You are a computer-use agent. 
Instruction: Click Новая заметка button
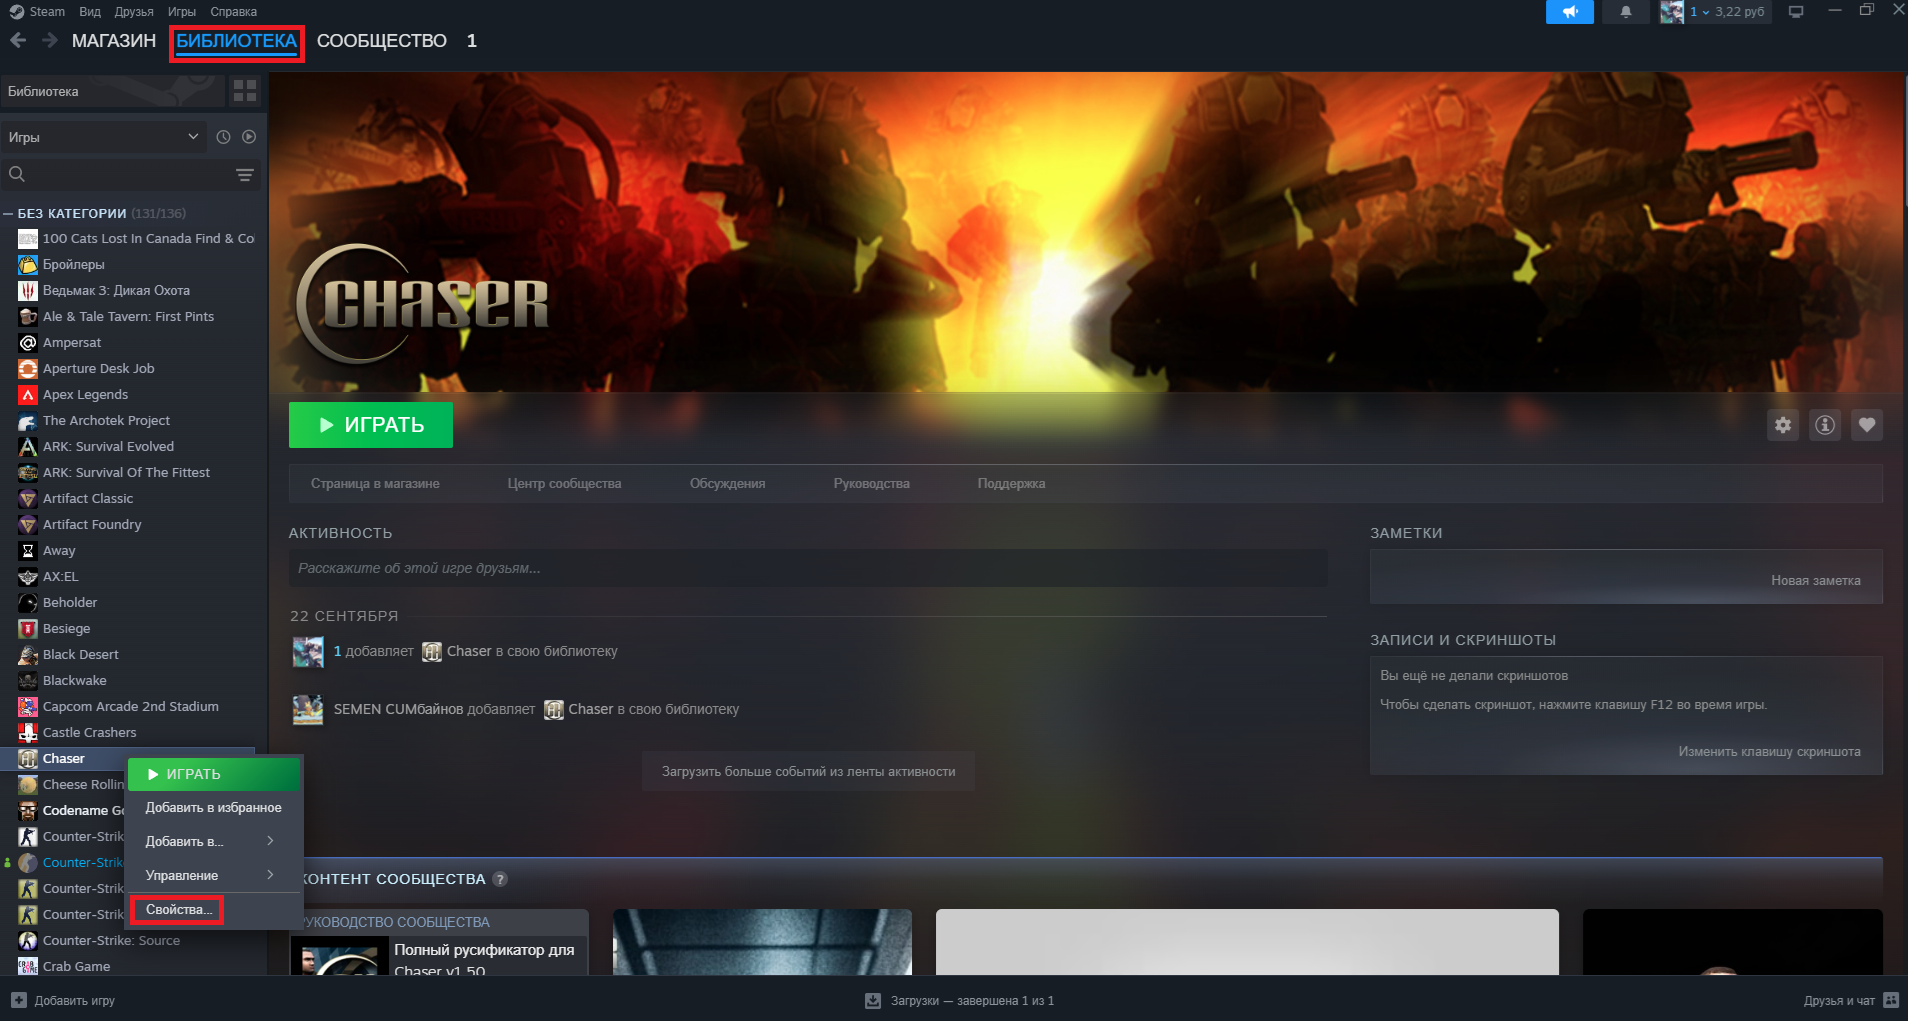pyautogui.click(x=1816, y=581)
